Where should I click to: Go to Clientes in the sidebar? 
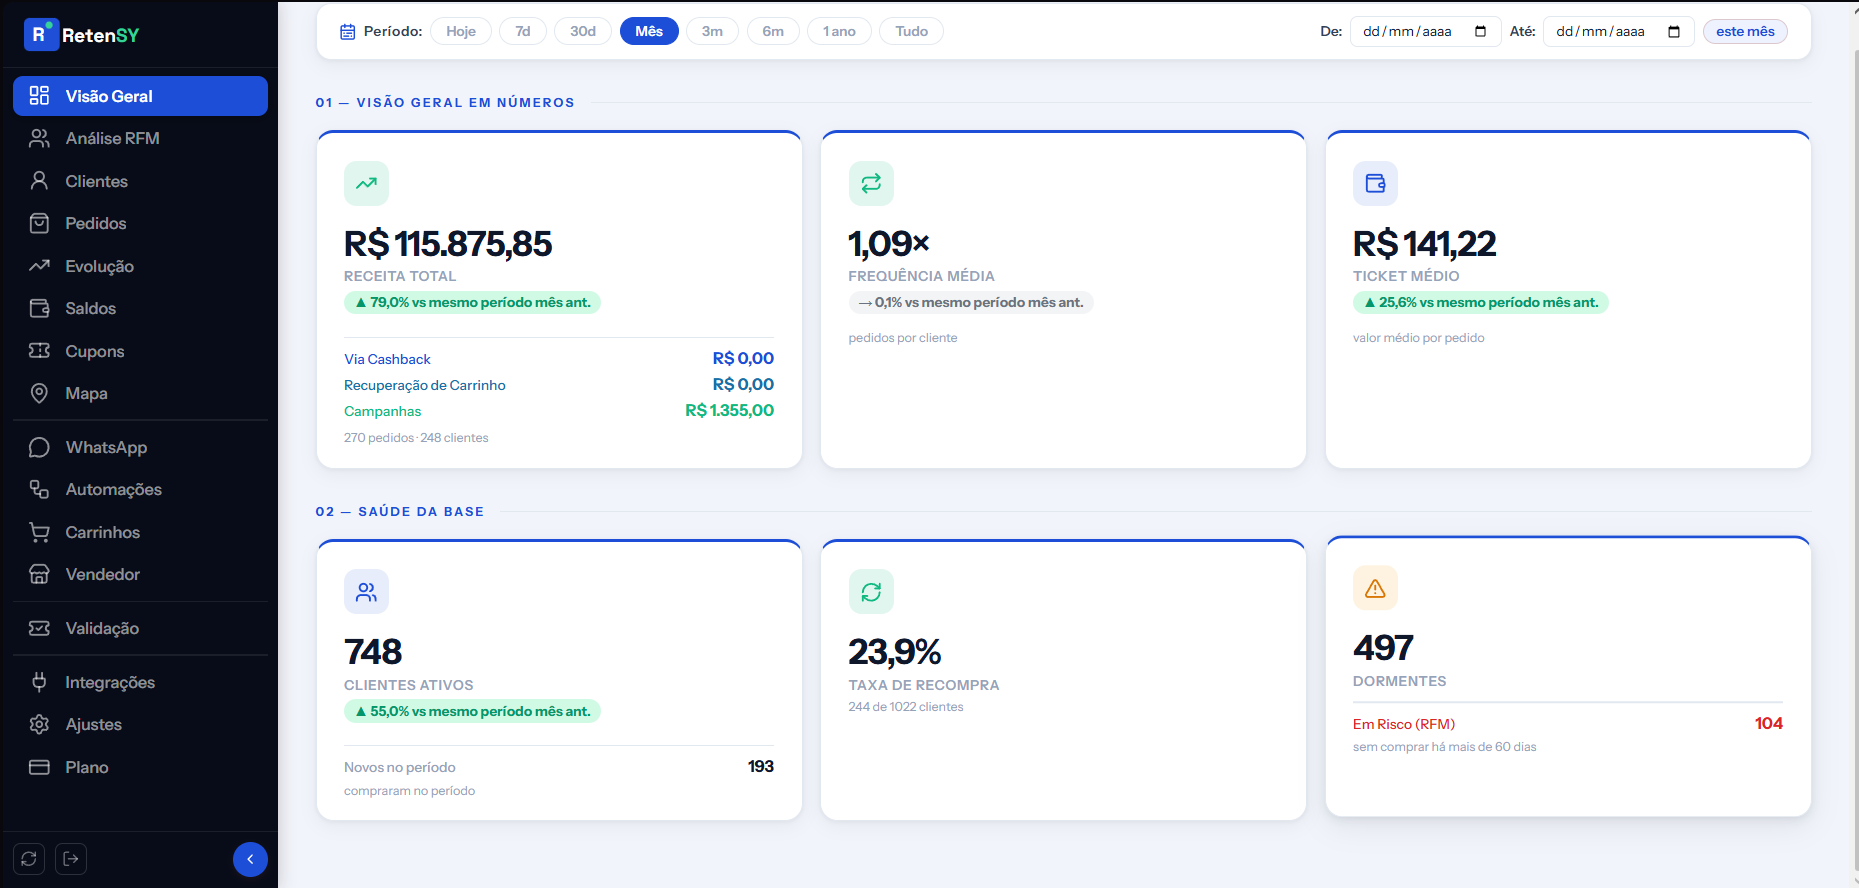coord(140,181)
